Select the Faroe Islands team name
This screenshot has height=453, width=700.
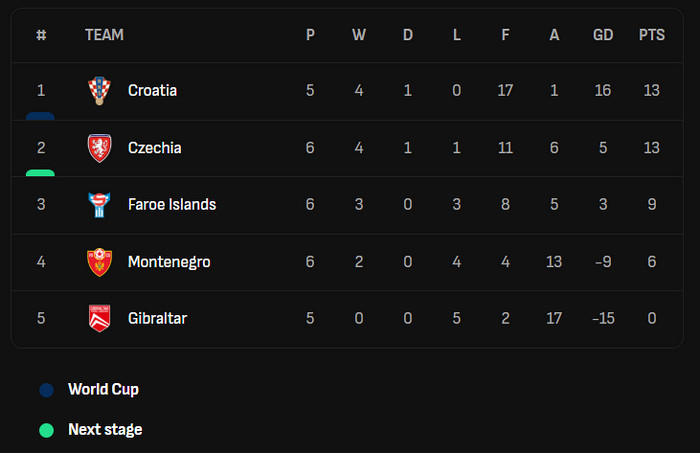click(171, 205)
